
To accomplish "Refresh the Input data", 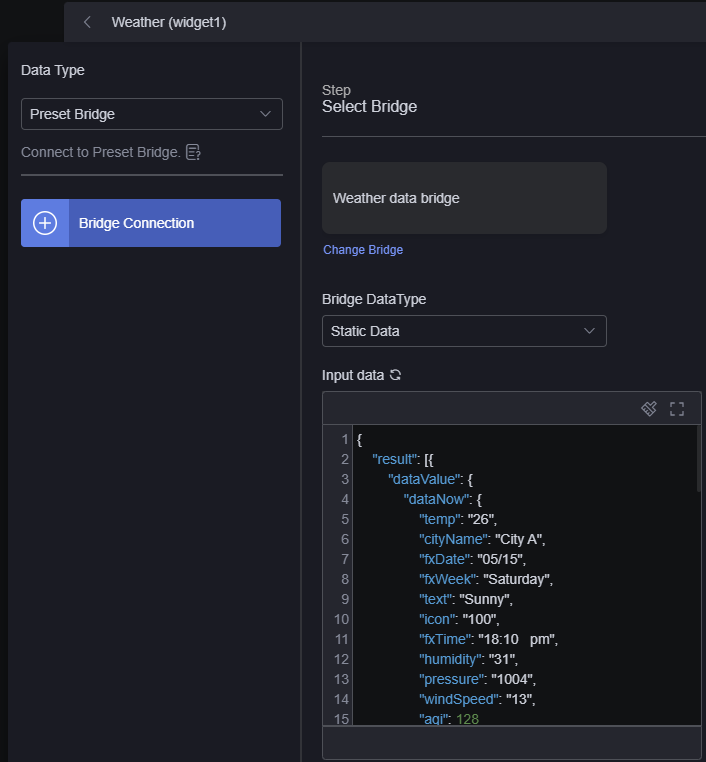I will pos(396,375).
